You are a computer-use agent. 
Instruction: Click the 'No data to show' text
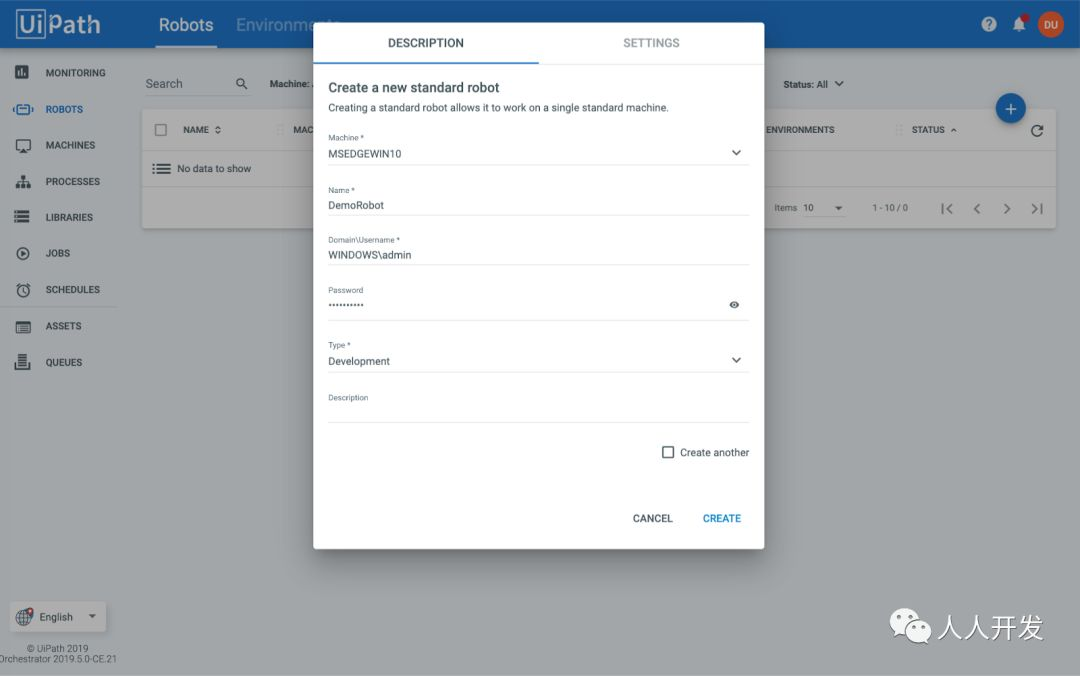[214, 168]
